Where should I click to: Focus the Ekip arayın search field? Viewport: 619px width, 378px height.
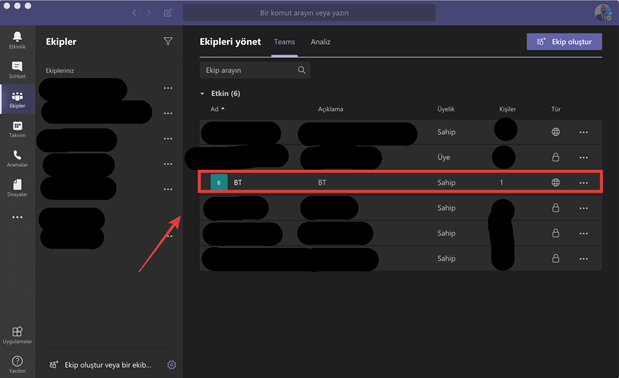pyautogui.click(x=255, y=70)
